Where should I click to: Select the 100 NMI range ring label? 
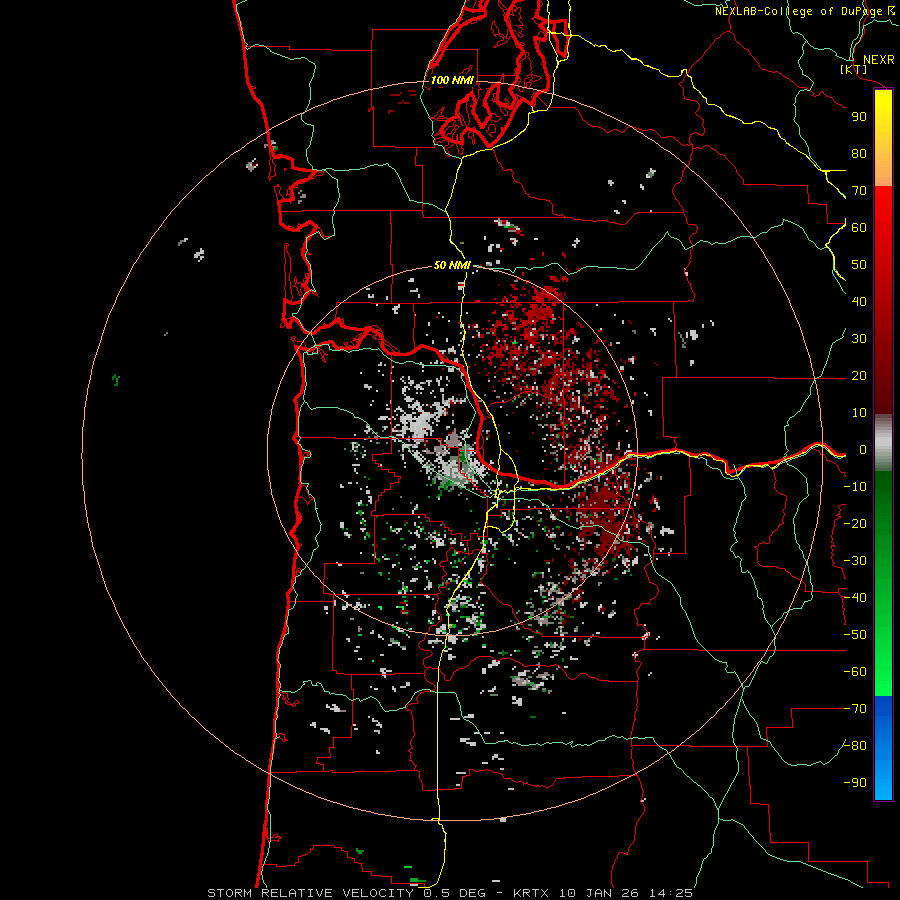click(452, 80)
